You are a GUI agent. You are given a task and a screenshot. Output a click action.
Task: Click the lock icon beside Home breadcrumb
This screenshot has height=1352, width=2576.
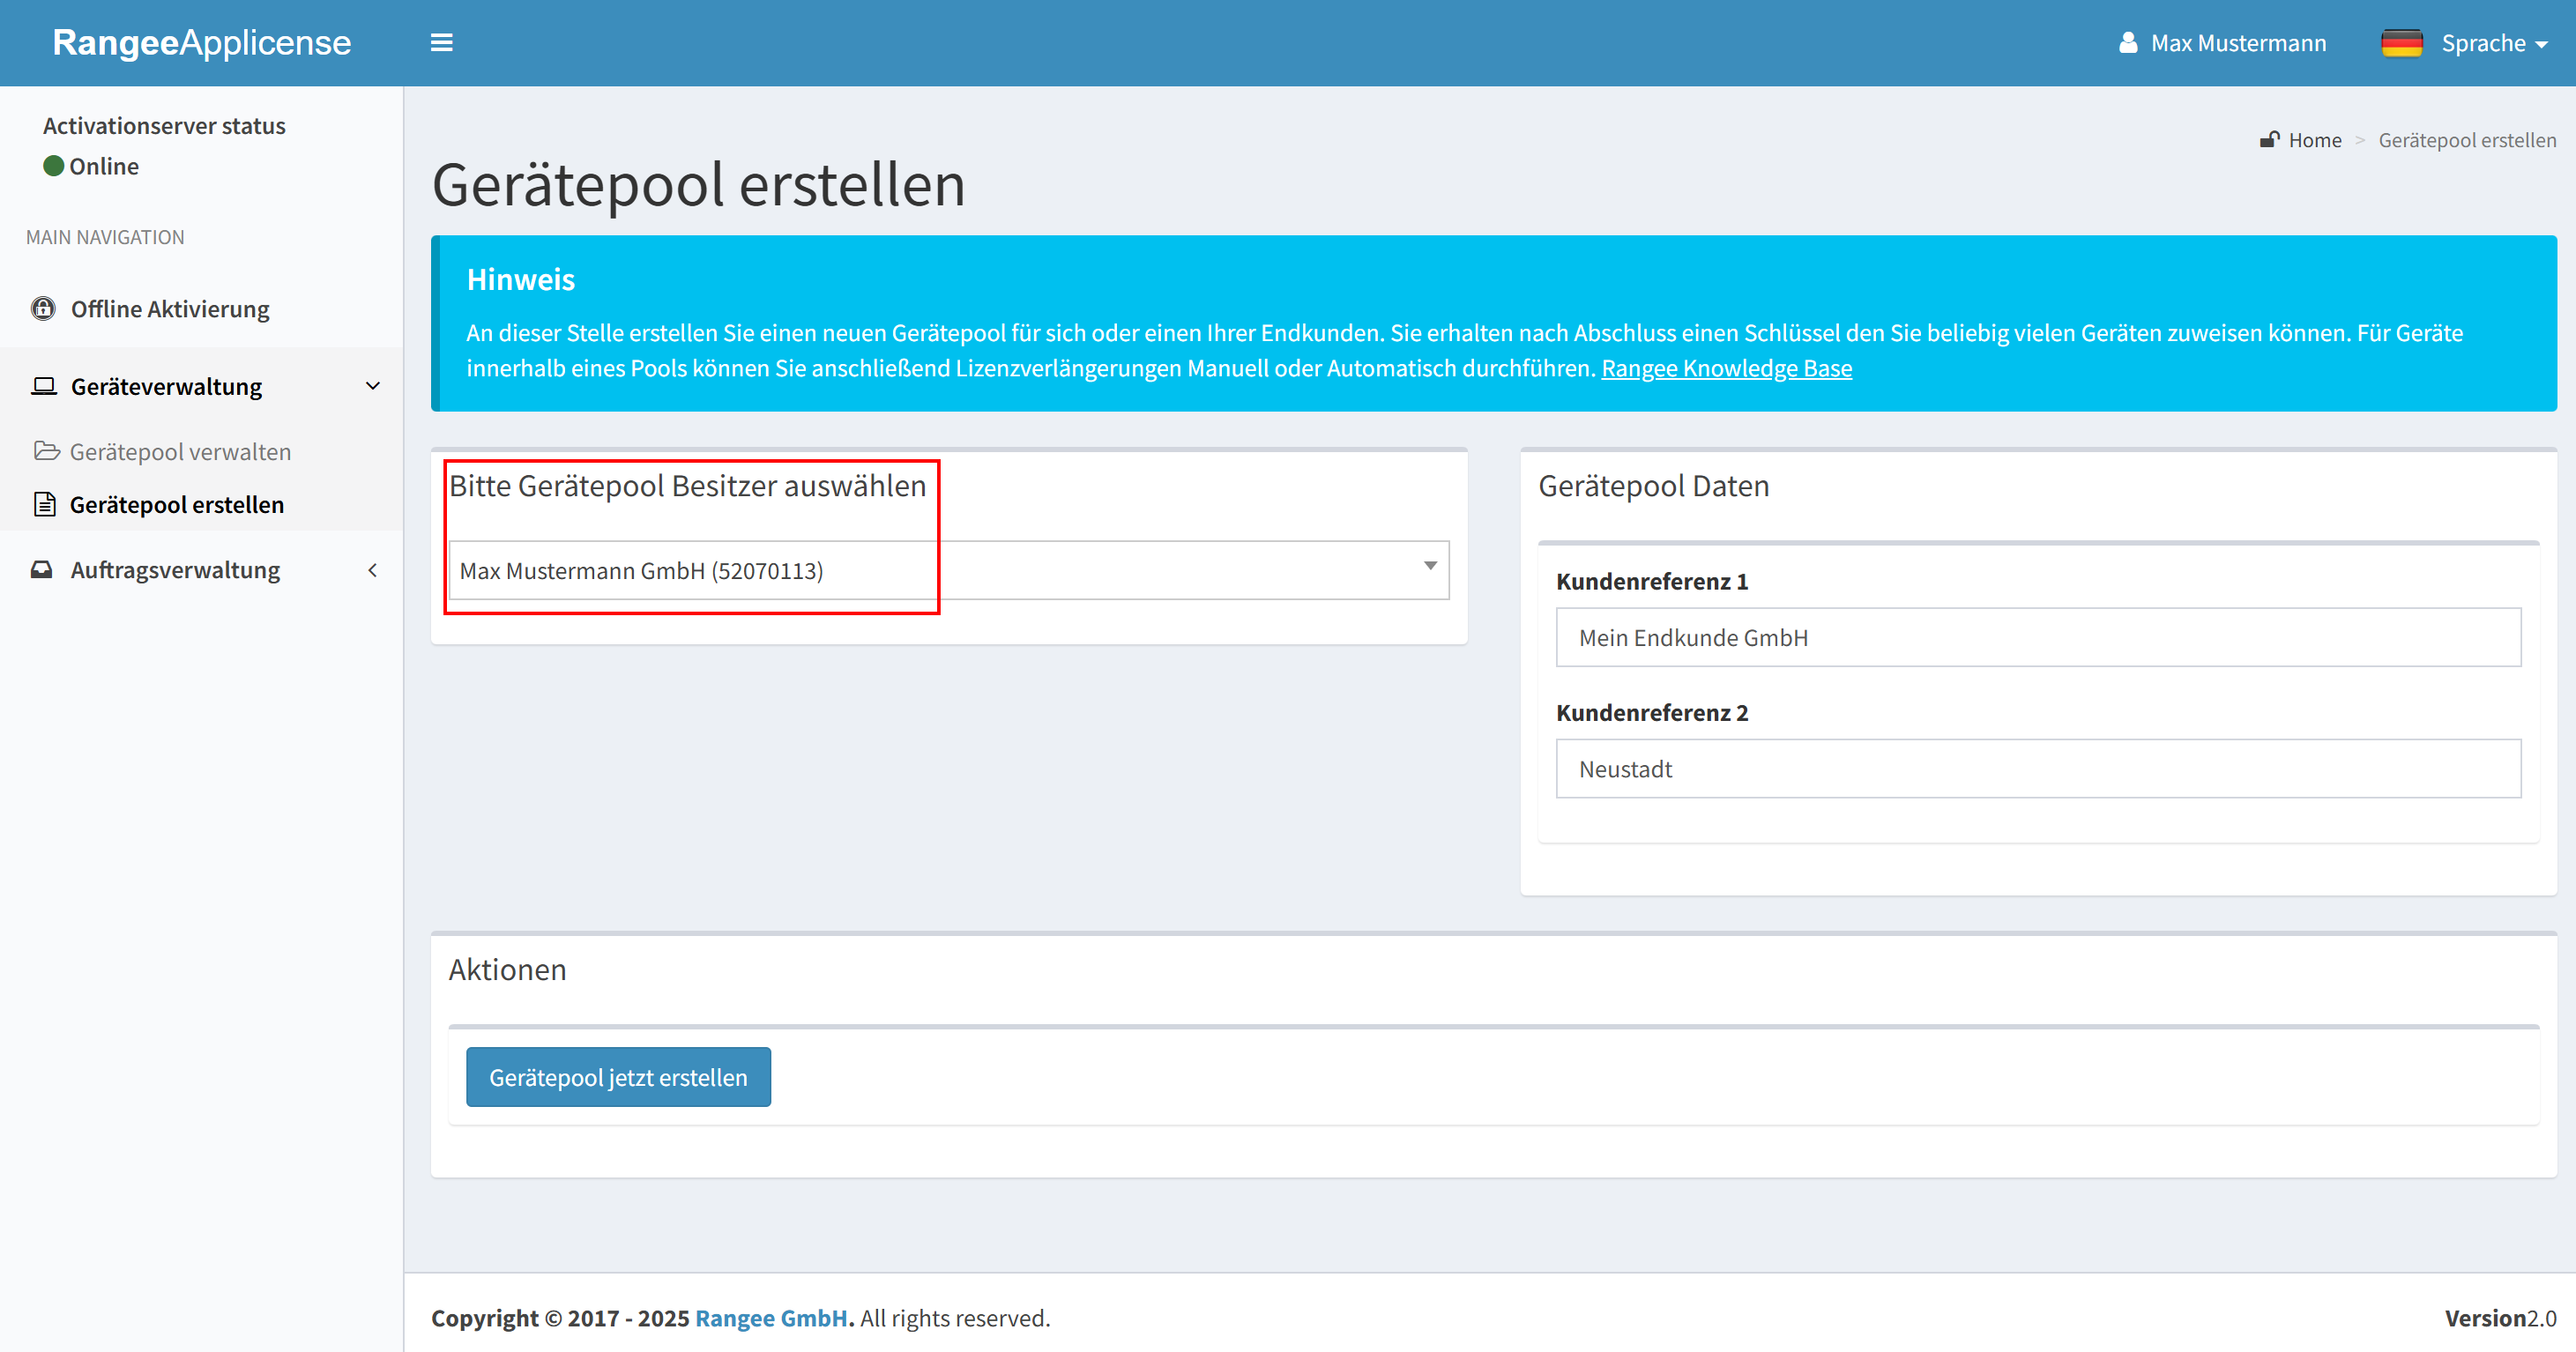coord(2270,139)
